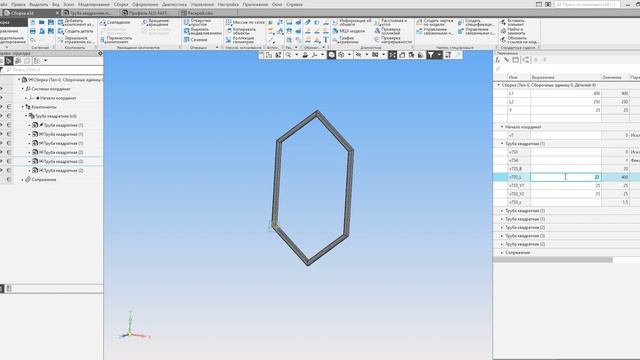Select the L1 variable row in Variables panel
Viewport: 640px width, 360px height.
pyautogui.click(x=567, y=93)
